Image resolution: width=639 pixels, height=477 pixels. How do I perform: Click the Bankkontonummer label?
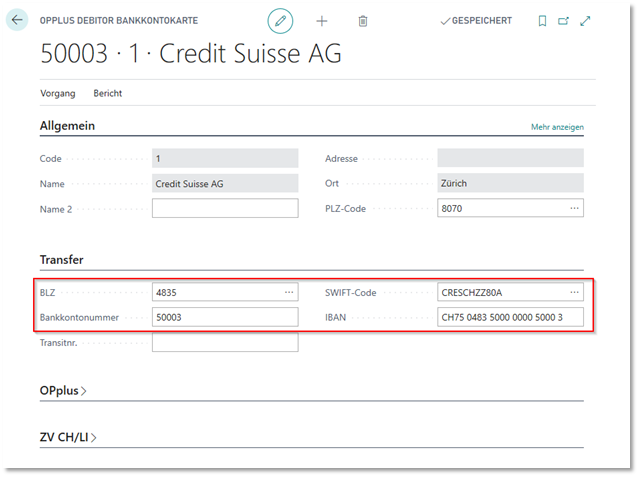(79, 317)
